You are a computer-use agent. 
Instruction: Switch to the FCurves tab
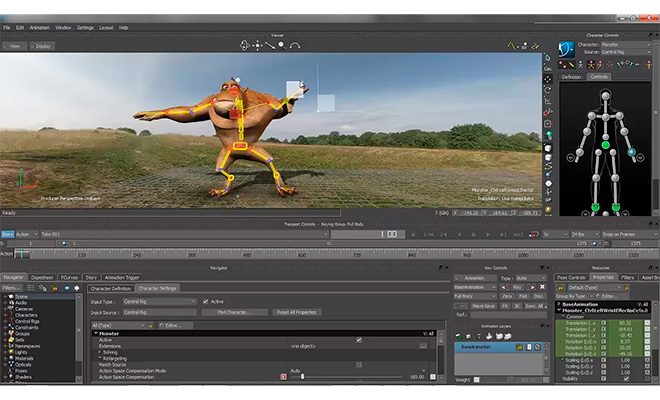point(69,277)
